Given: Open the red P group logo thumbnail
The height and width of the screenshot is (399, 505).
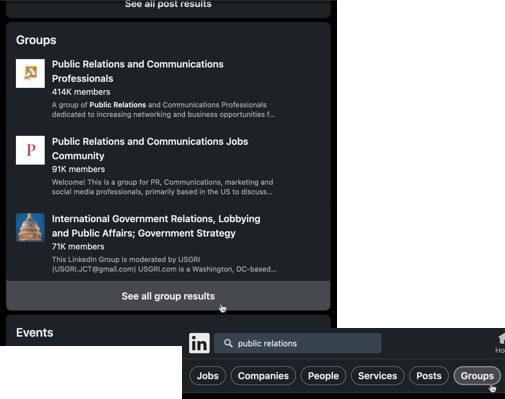Looking at the screenshot, I should click(x=30, y=150).
